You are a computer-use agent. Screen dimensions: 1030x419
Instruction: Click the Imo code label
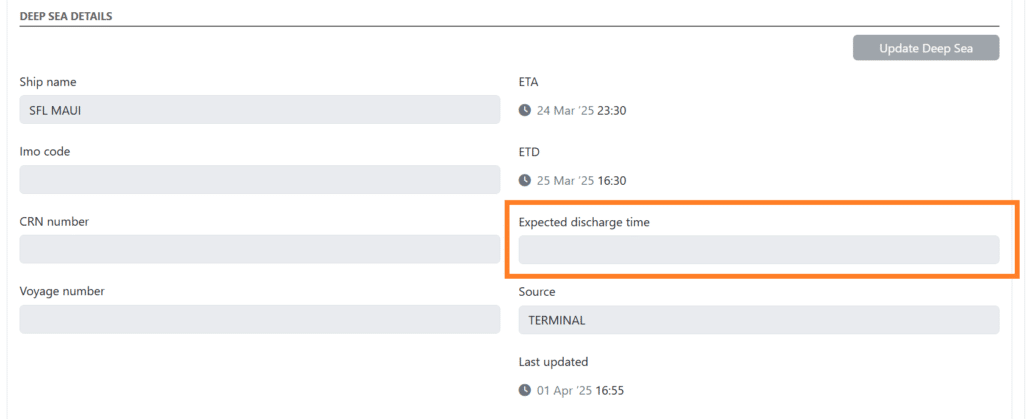coord(45,152)
